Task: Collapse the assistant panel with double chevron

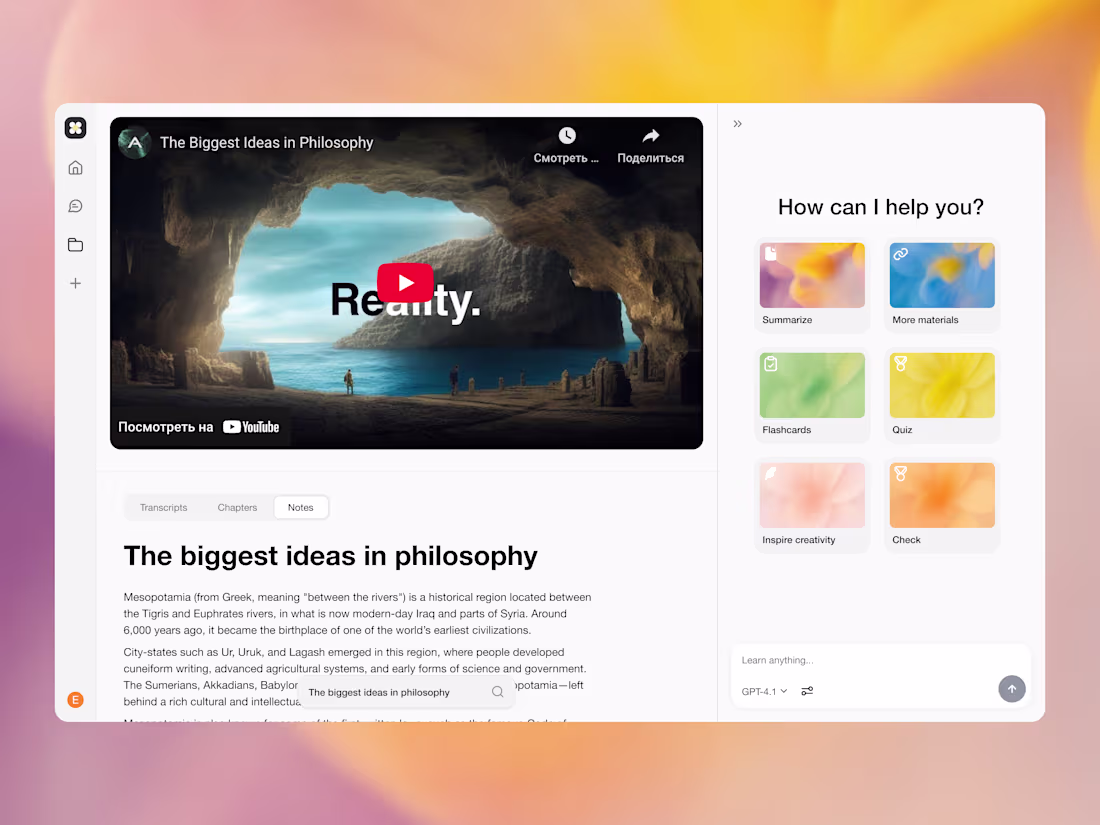Action: click(x=737, y=124)
